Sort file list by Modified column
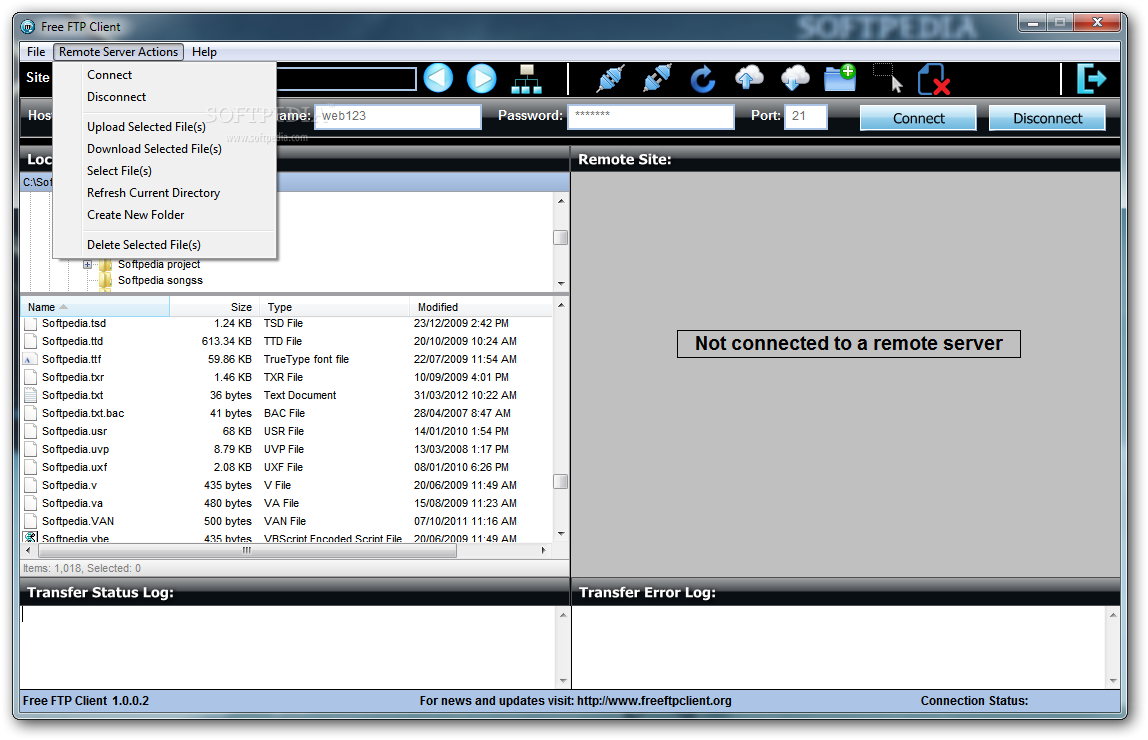The height and width of the screenshot is (740, 1148). coord(480,307)
